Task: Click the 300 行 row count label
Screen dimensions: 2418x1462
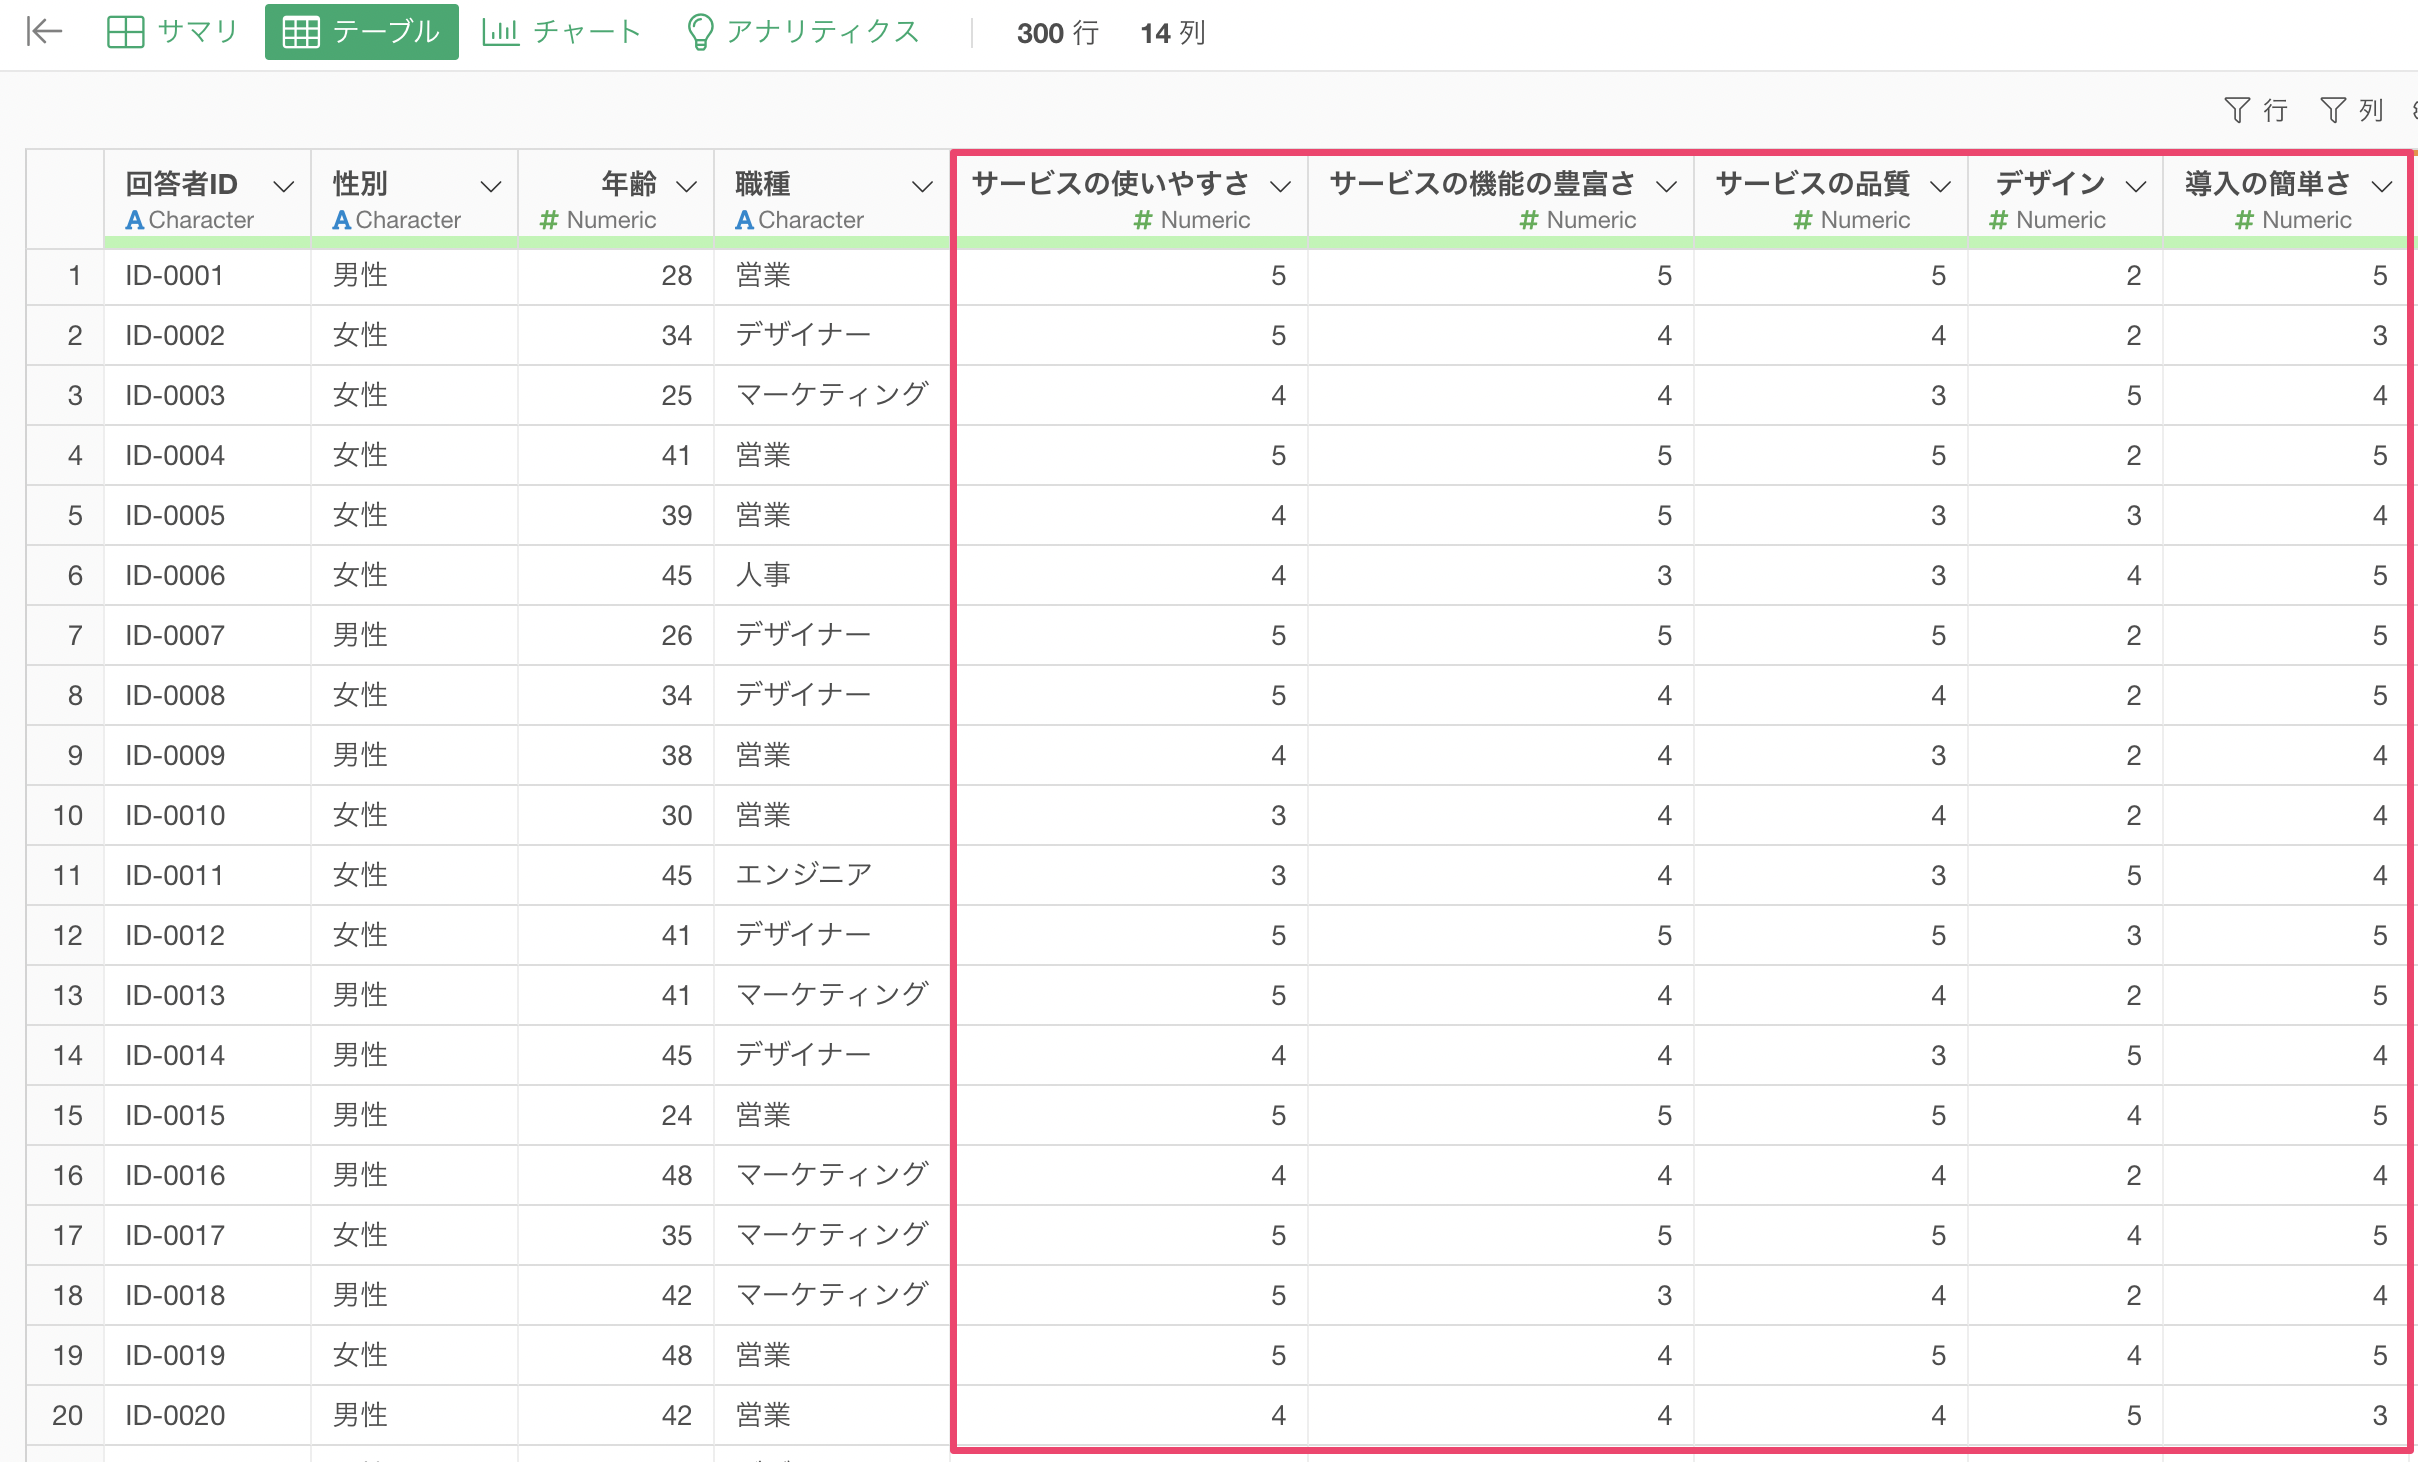Action: pos(1057,33)
